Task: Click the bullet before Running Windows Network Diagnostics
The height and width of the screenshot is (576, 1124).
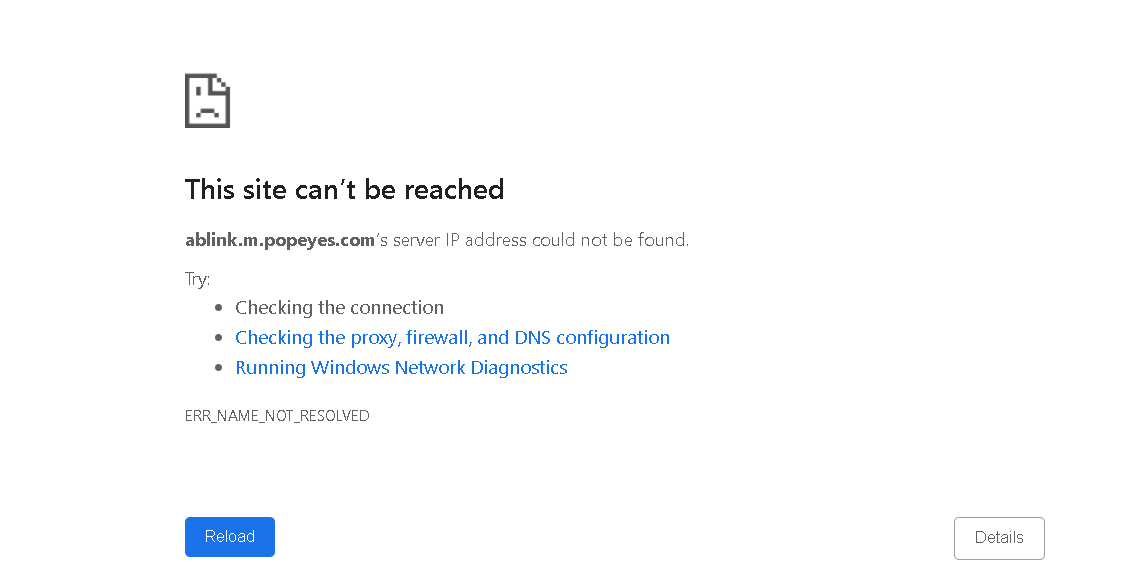Action: click(219, 368)
